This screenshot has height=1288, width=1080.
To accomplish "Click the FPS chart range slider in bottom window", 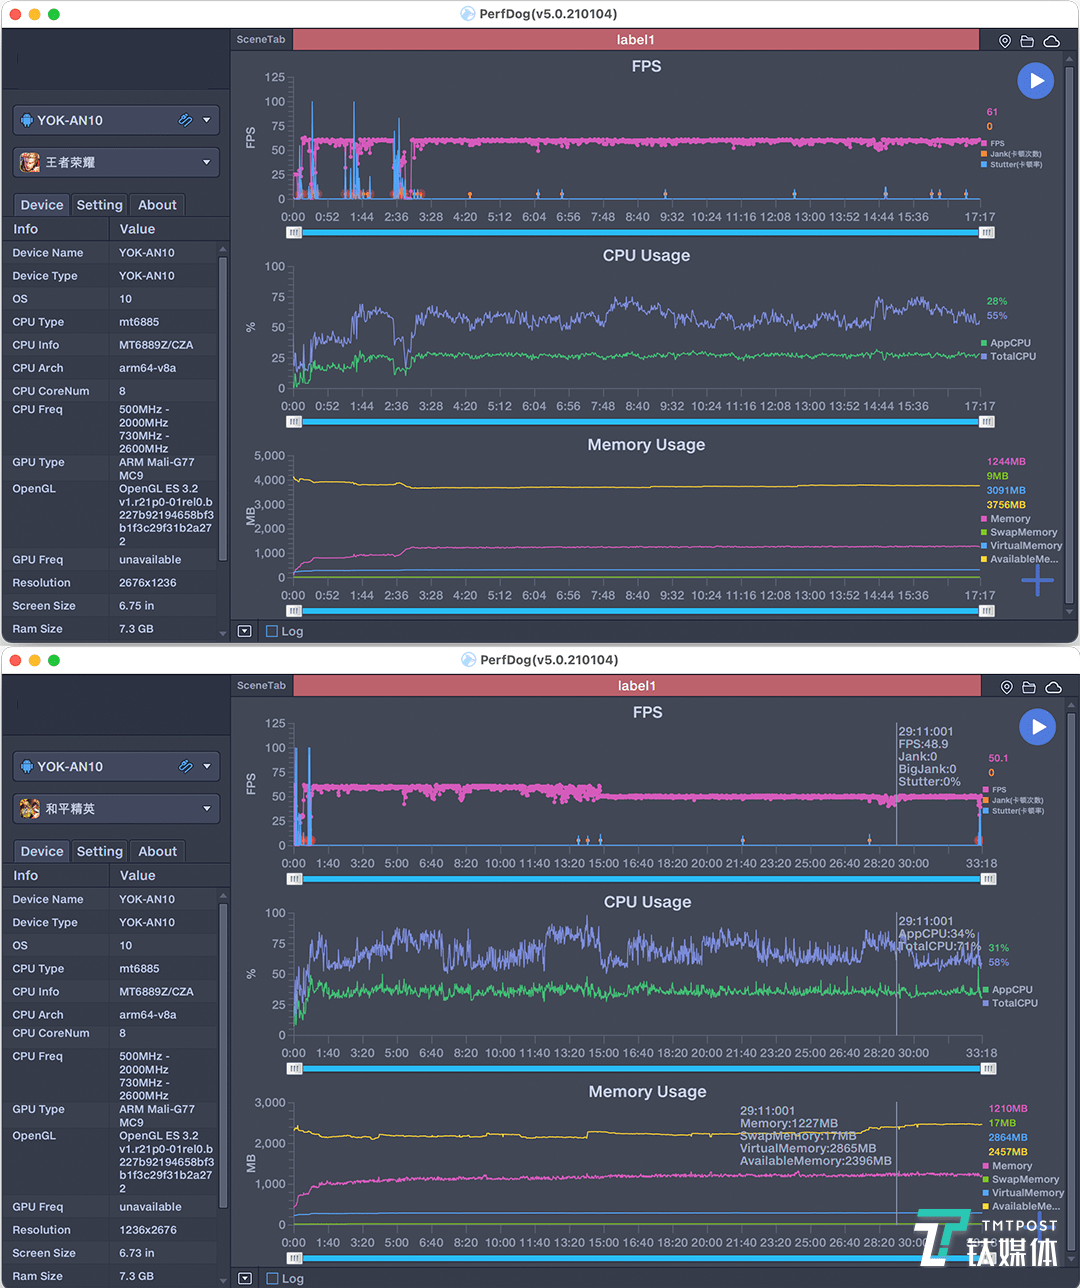I will (641, 879).
